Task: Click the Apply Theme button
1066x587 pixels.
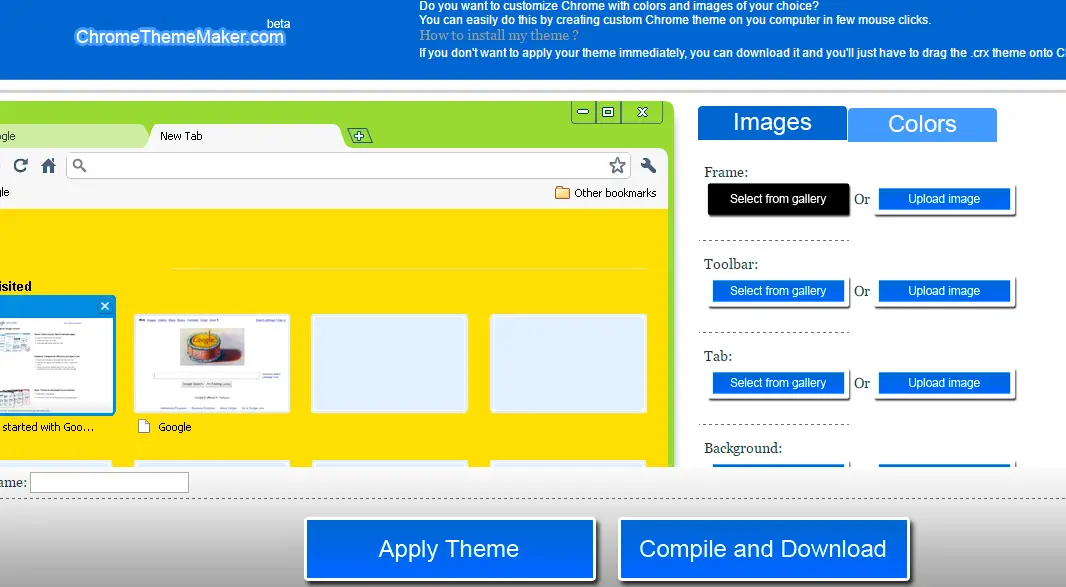Action: coord(449,549)
